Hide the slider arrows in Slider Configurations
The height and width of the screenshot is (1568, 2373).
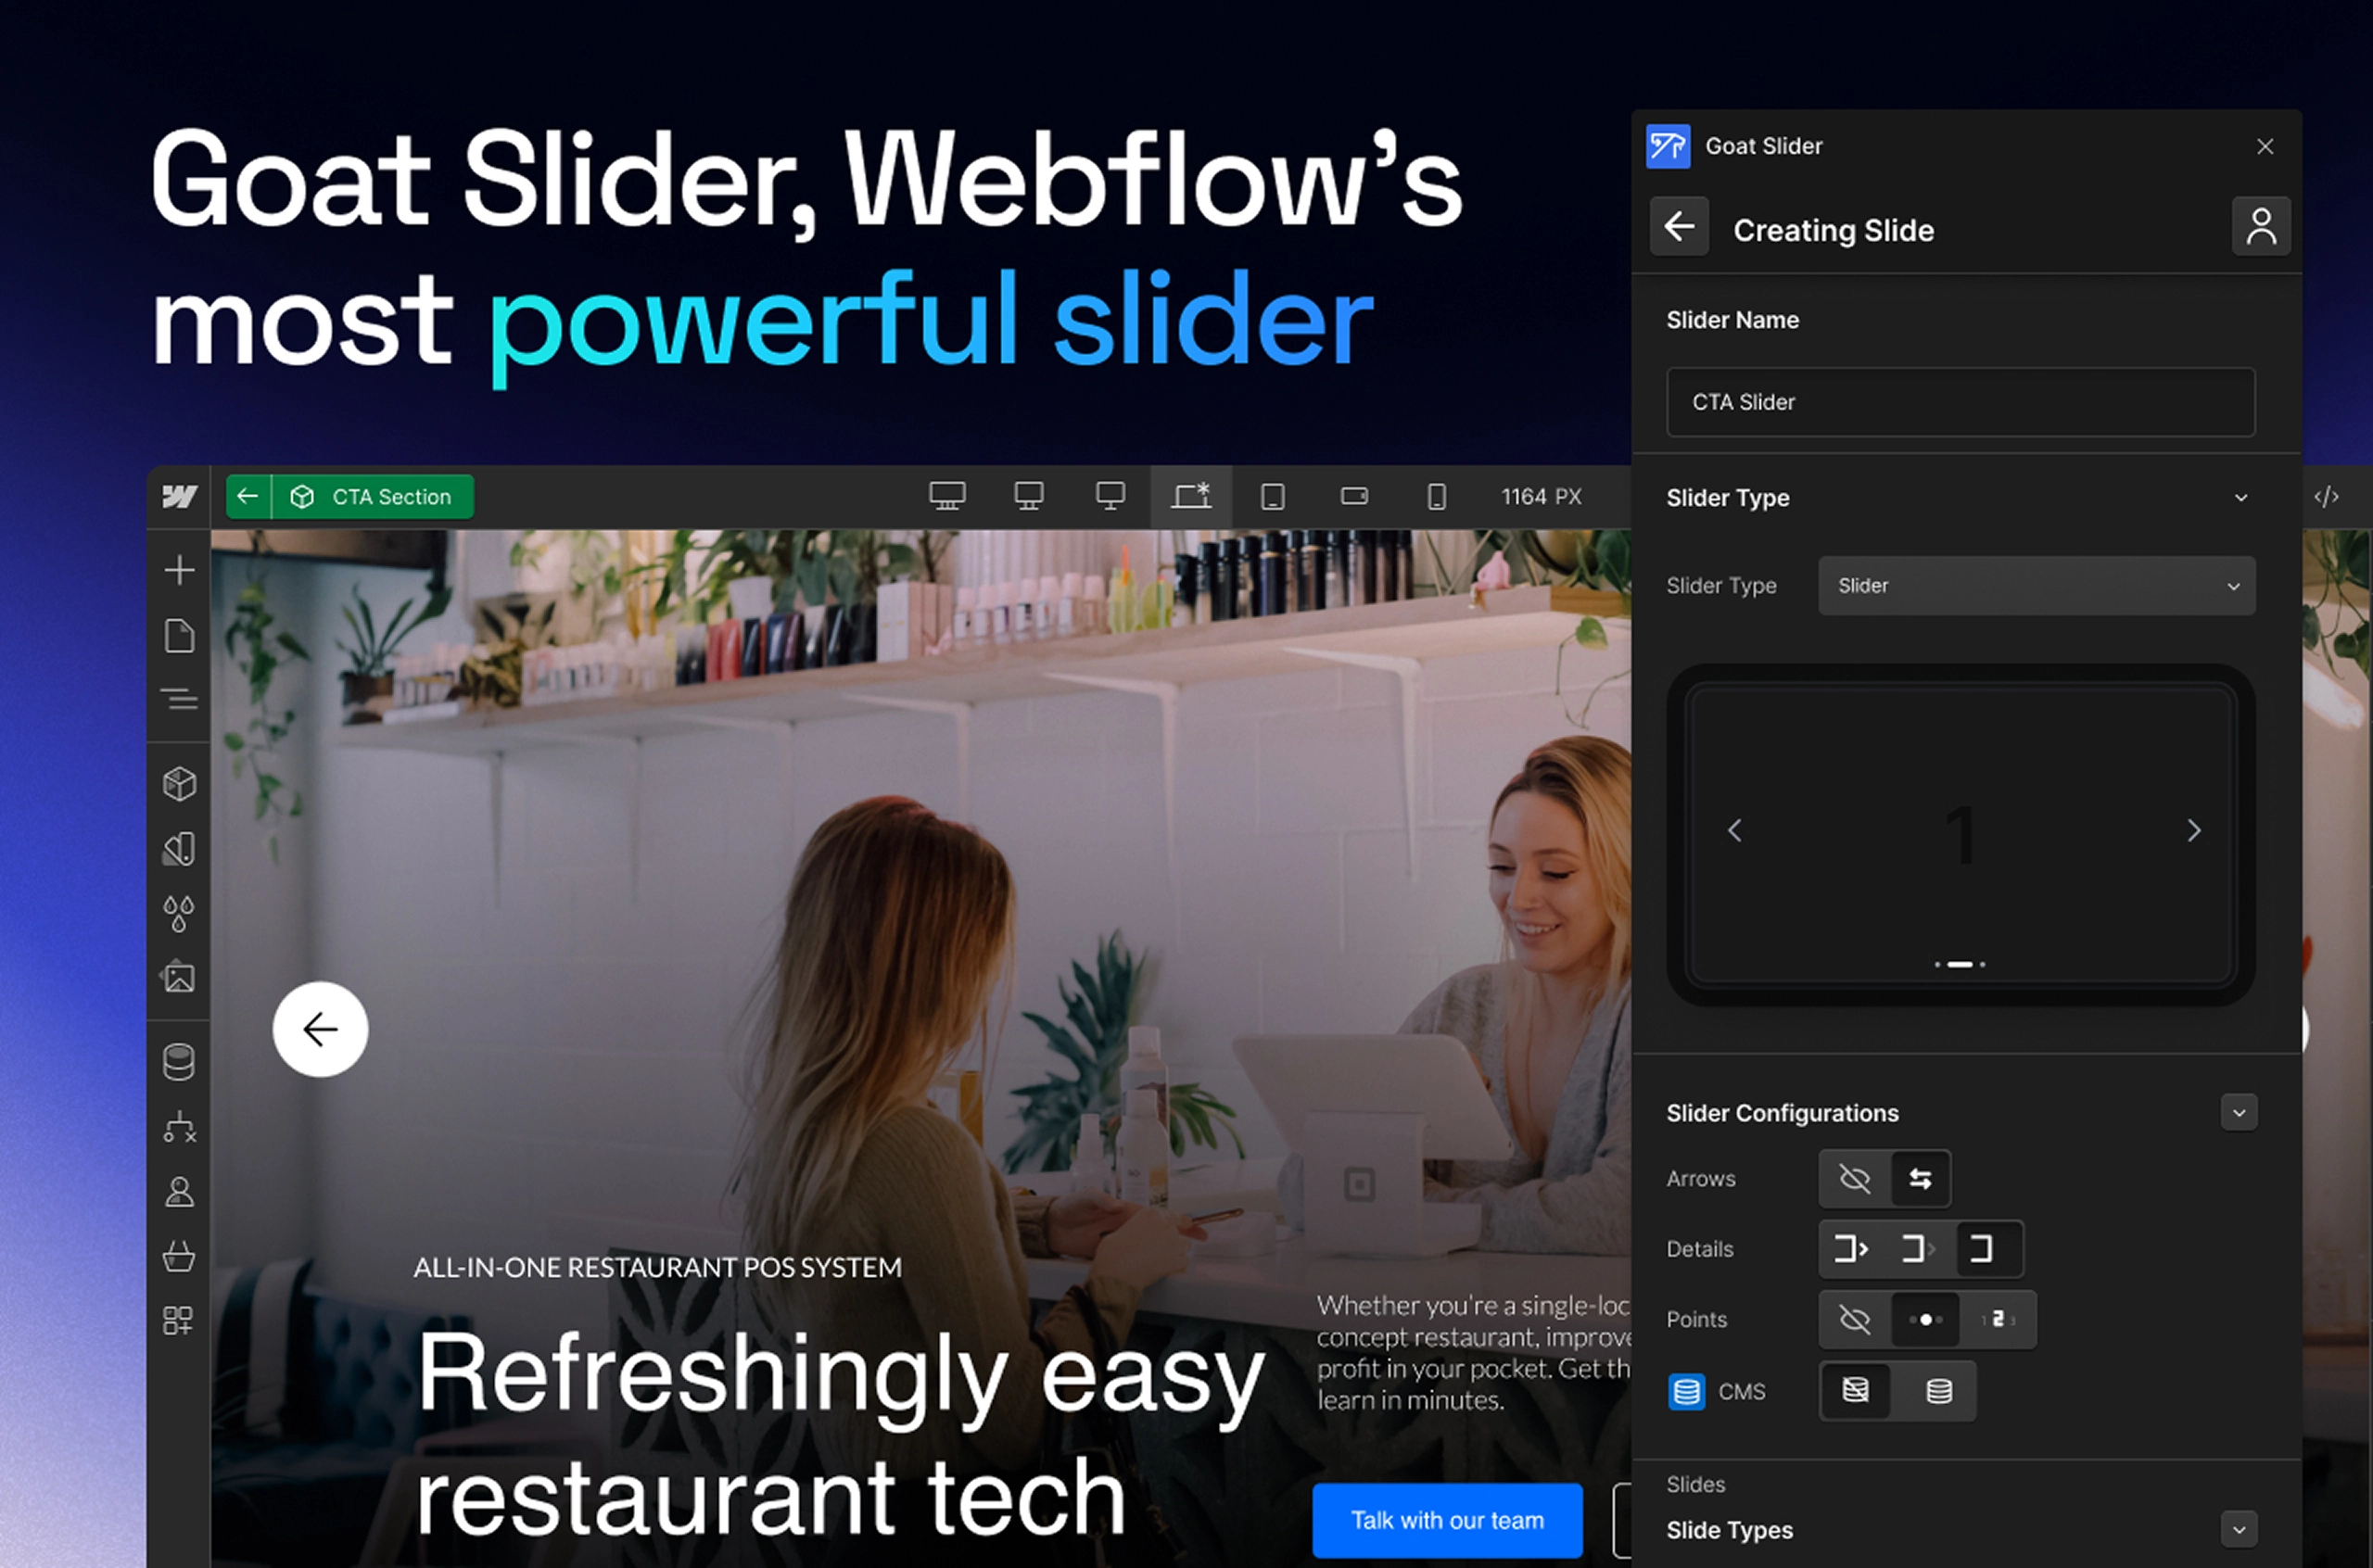click(x=1854, y=1178)
